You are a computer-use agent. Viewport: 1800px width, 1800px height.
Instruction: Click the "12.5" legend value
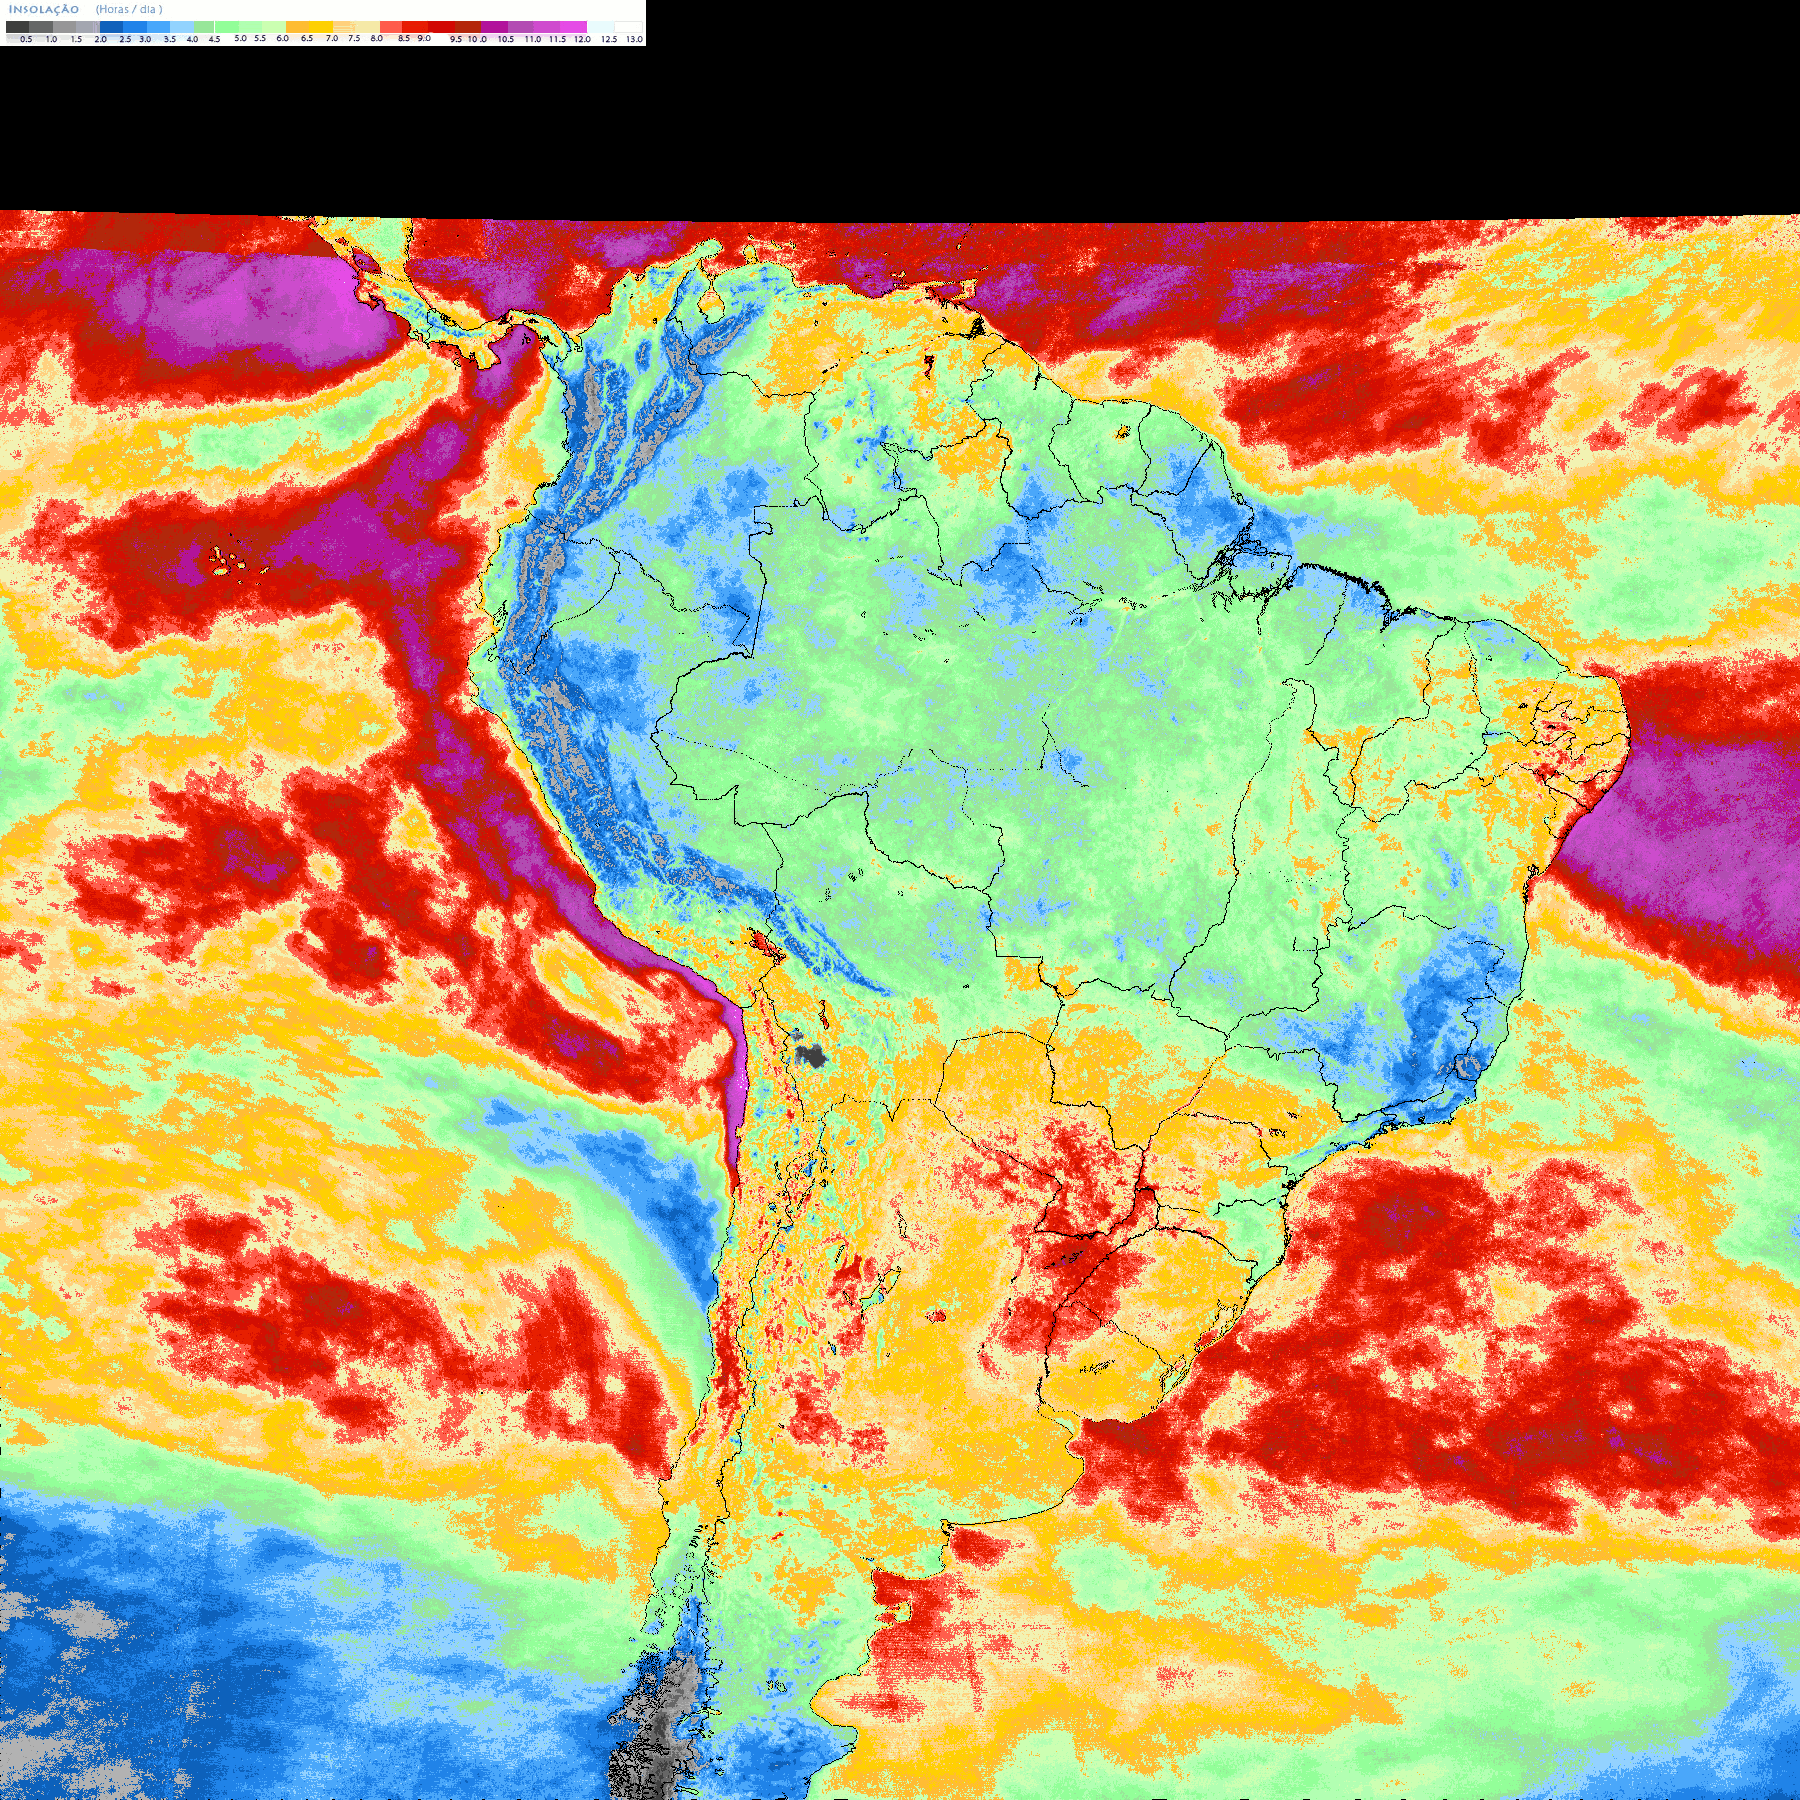point(609,39)
